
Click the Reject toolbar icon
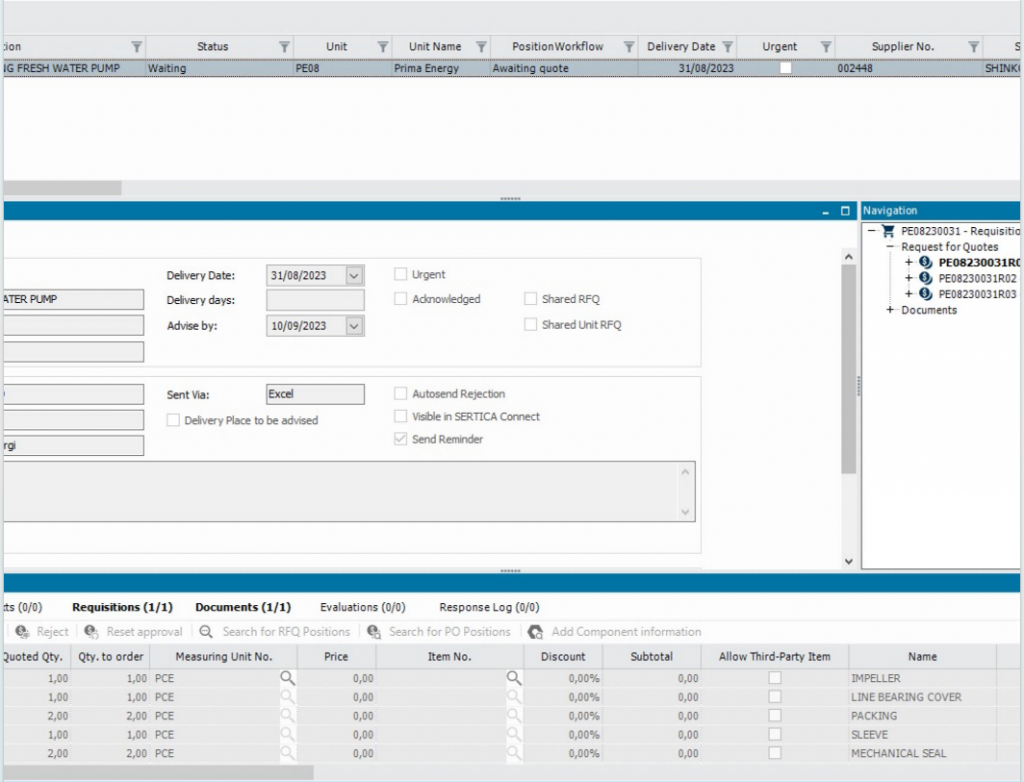[x=22, y=632]
